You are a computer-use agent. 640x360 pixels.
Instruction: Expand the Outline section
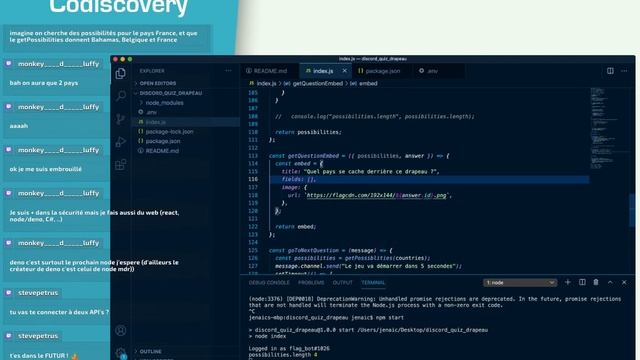(x=186, y=351)
